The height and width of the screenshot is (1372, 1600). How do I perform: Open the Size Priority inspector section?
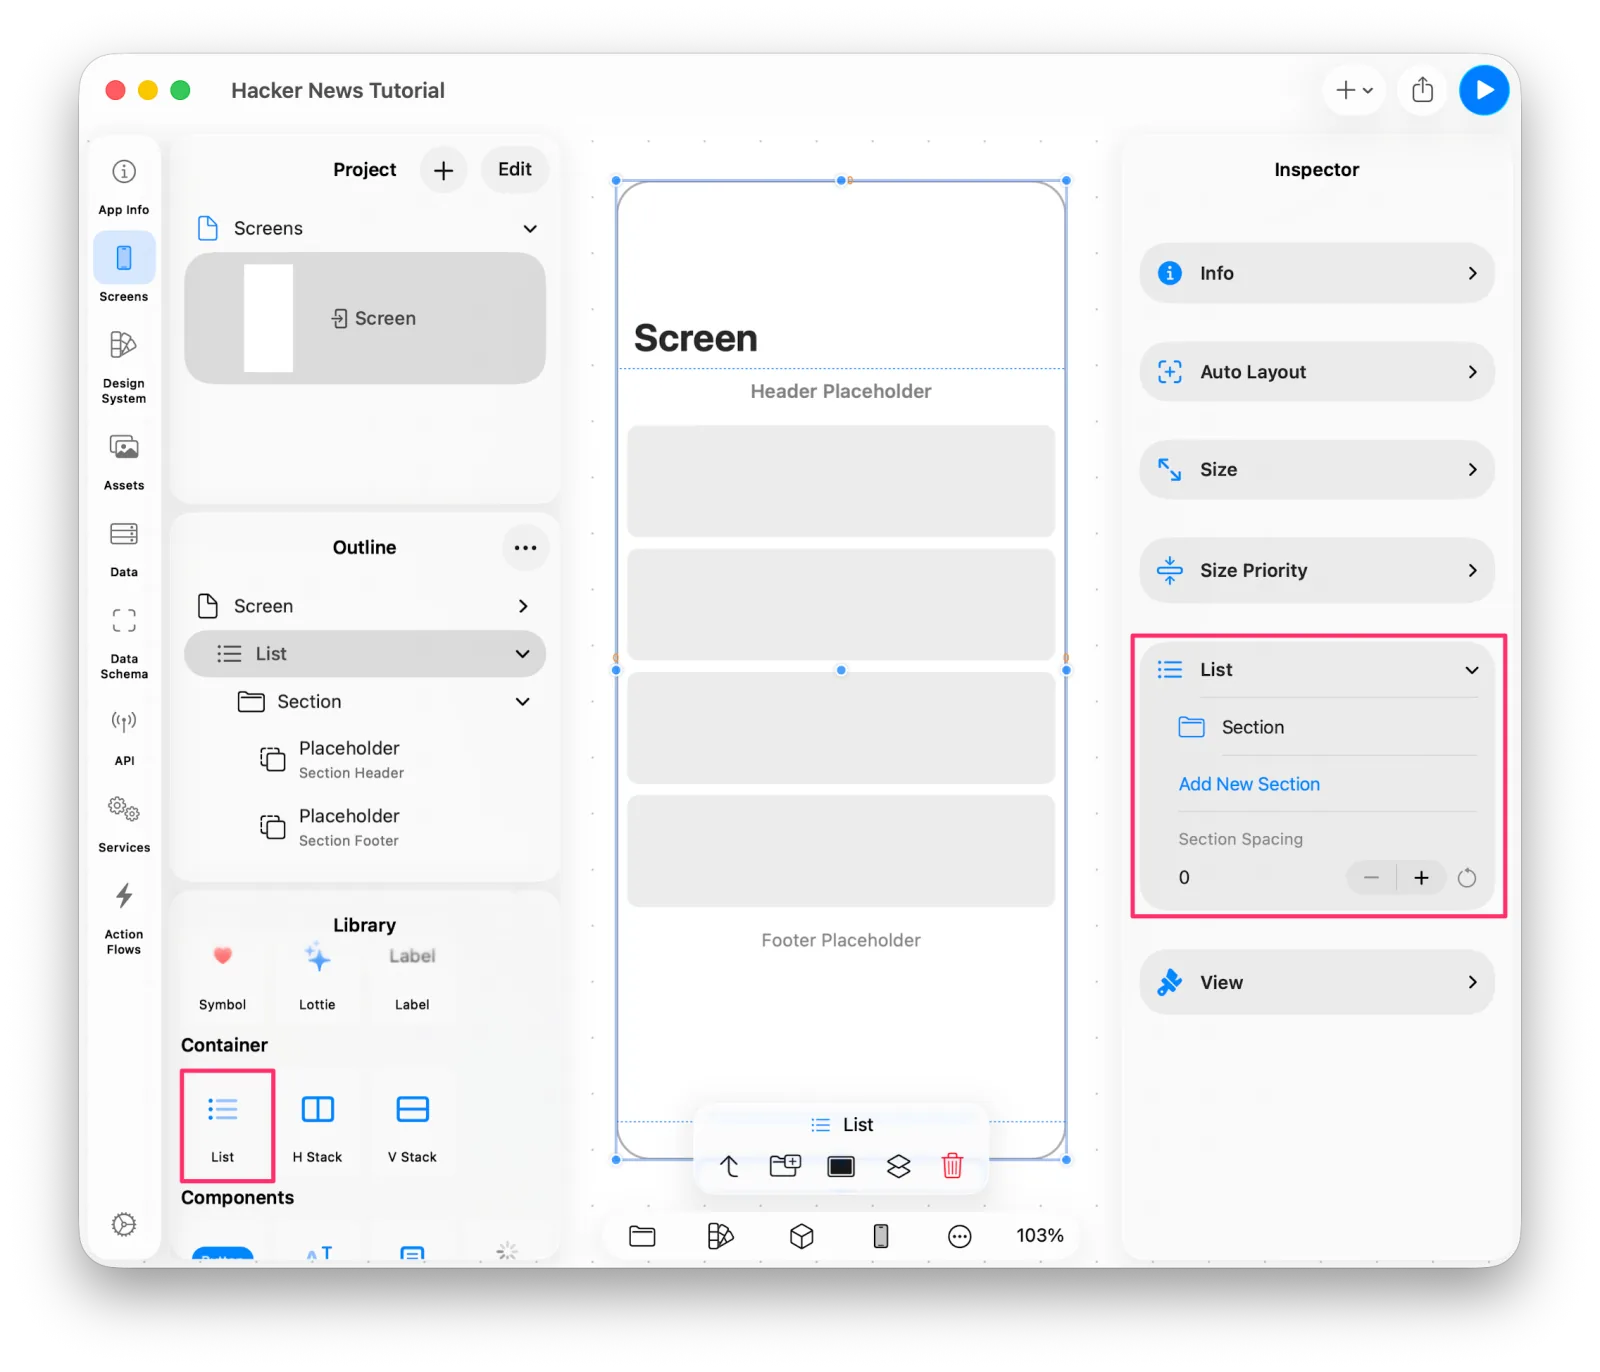pyautogui.click(x=1317, y=571)
